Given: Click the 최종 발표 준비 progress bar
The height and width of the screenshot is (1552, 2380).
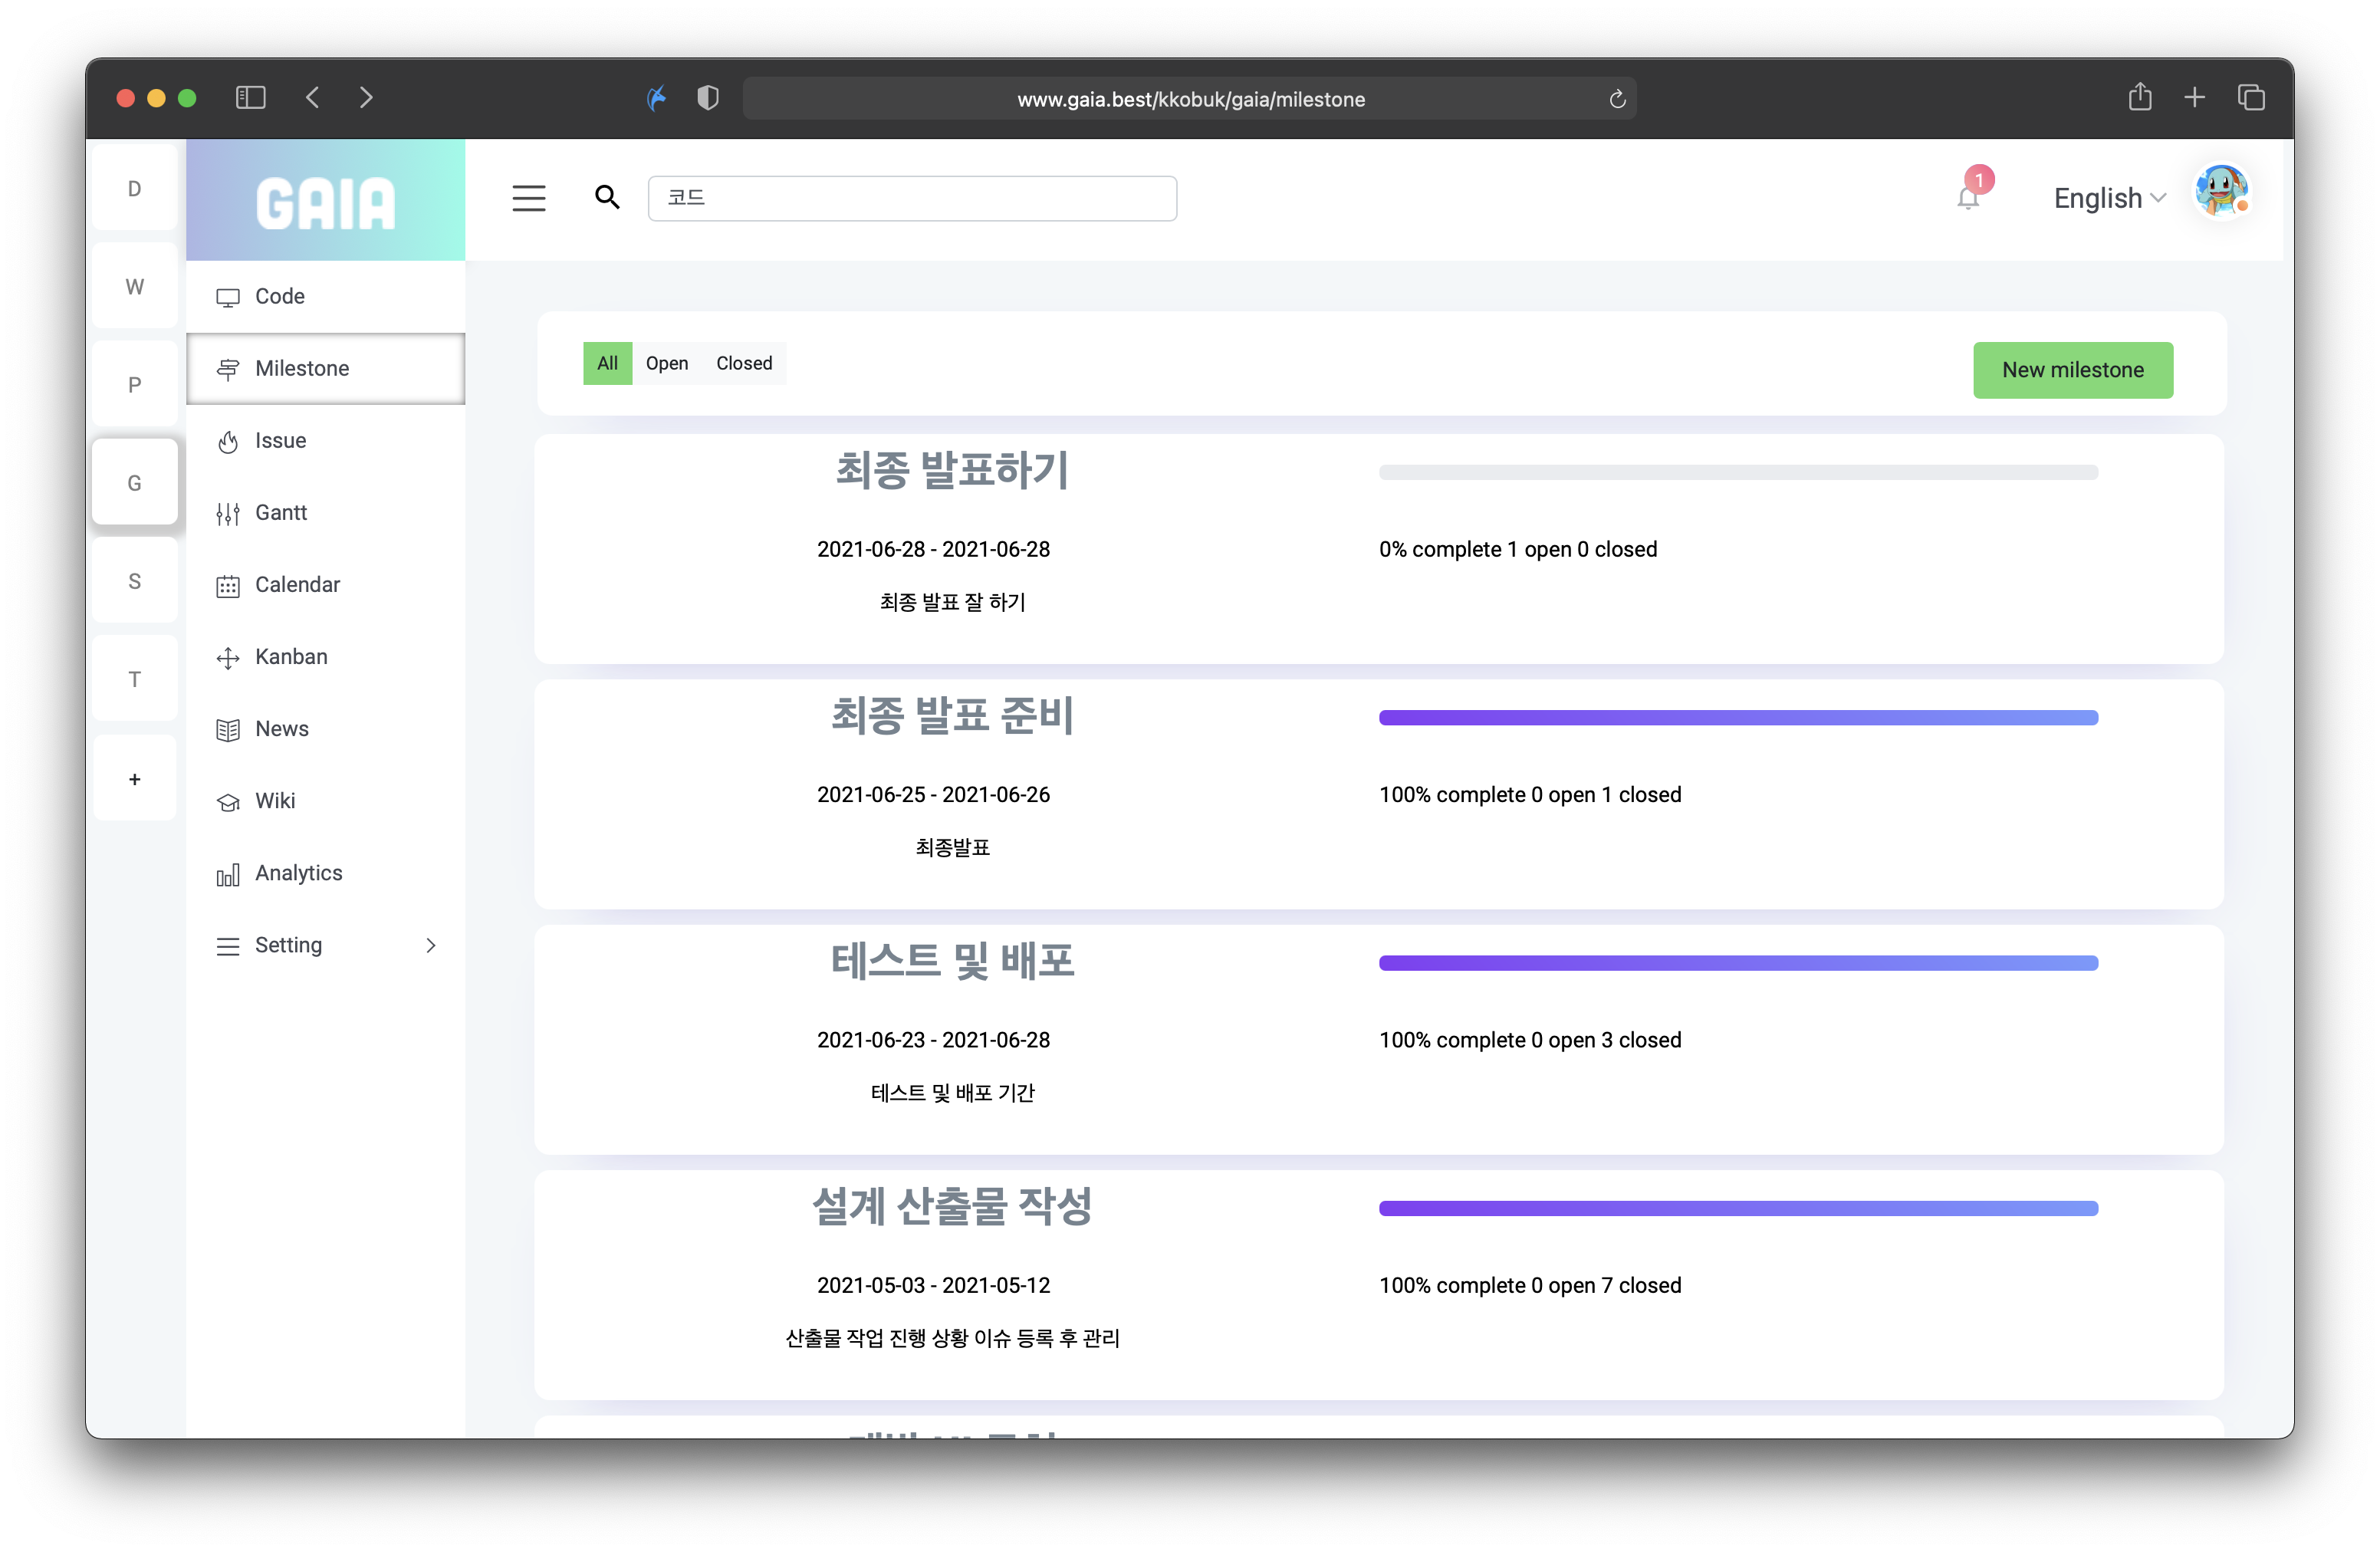Looking at the screenshot, I should point(1737,718).
